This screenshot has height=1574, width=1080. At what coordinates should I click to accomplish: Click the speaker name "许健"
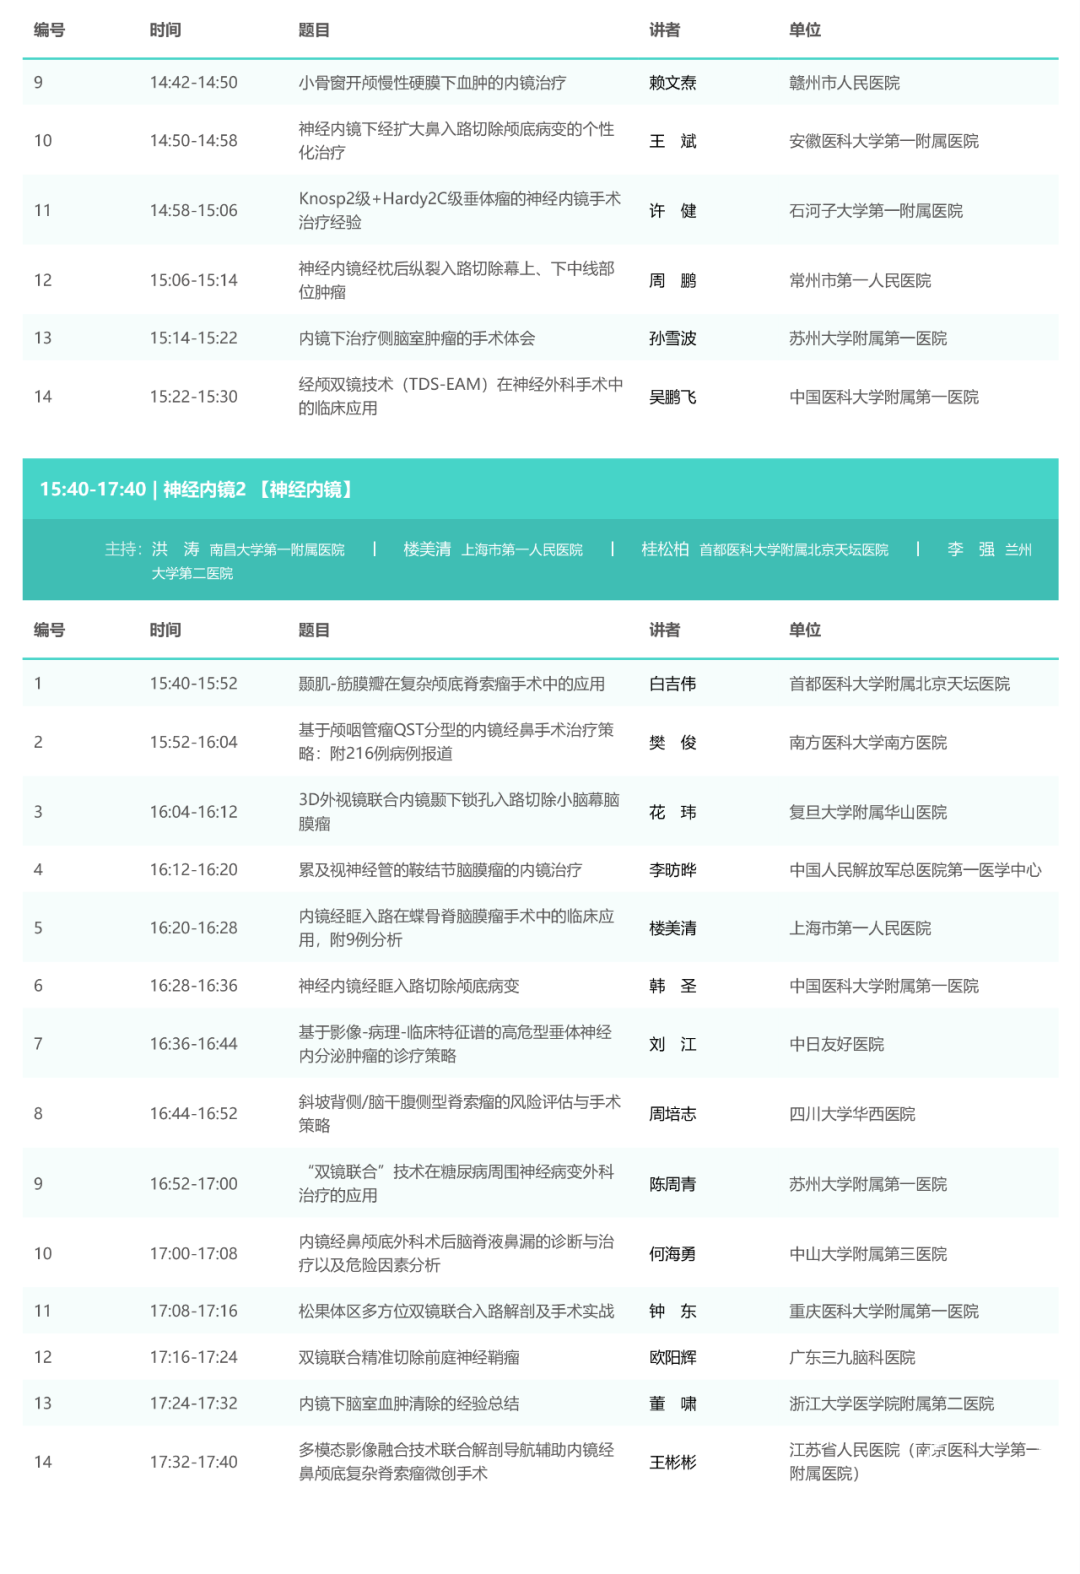tap(673, 211)
